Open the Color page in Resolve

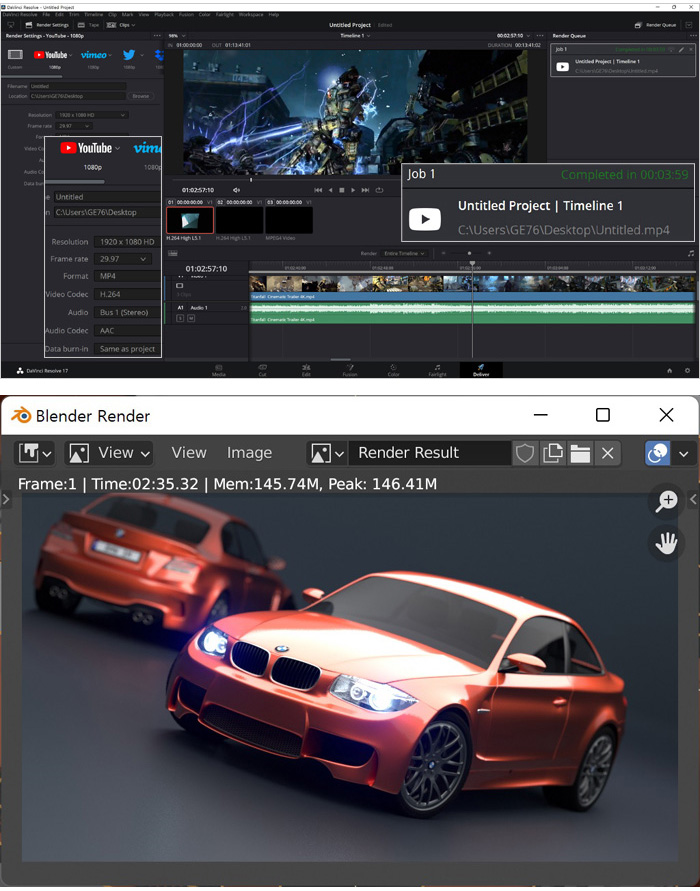[392, 370]
